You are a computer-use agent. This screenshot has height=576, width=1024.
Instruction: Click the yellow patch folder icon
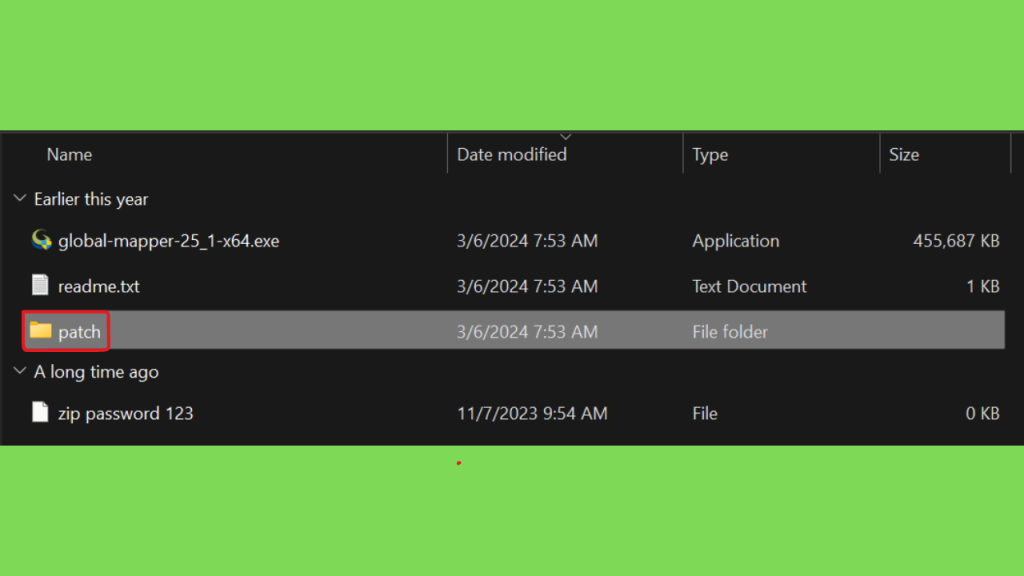[40, 330]
